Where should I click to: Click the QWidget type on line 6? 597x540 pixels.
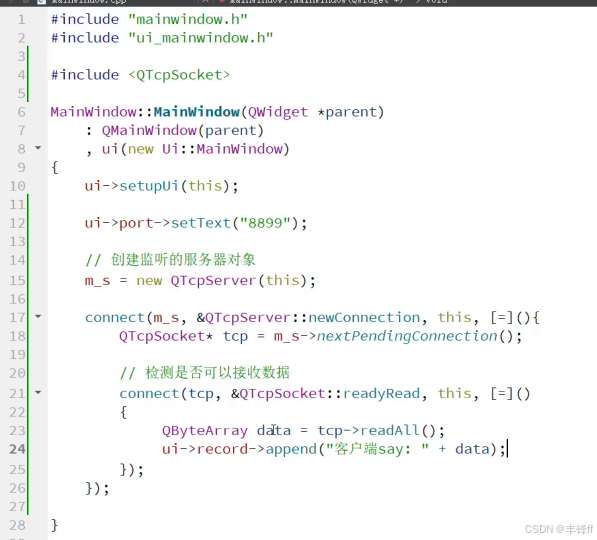tap(278, 112)
